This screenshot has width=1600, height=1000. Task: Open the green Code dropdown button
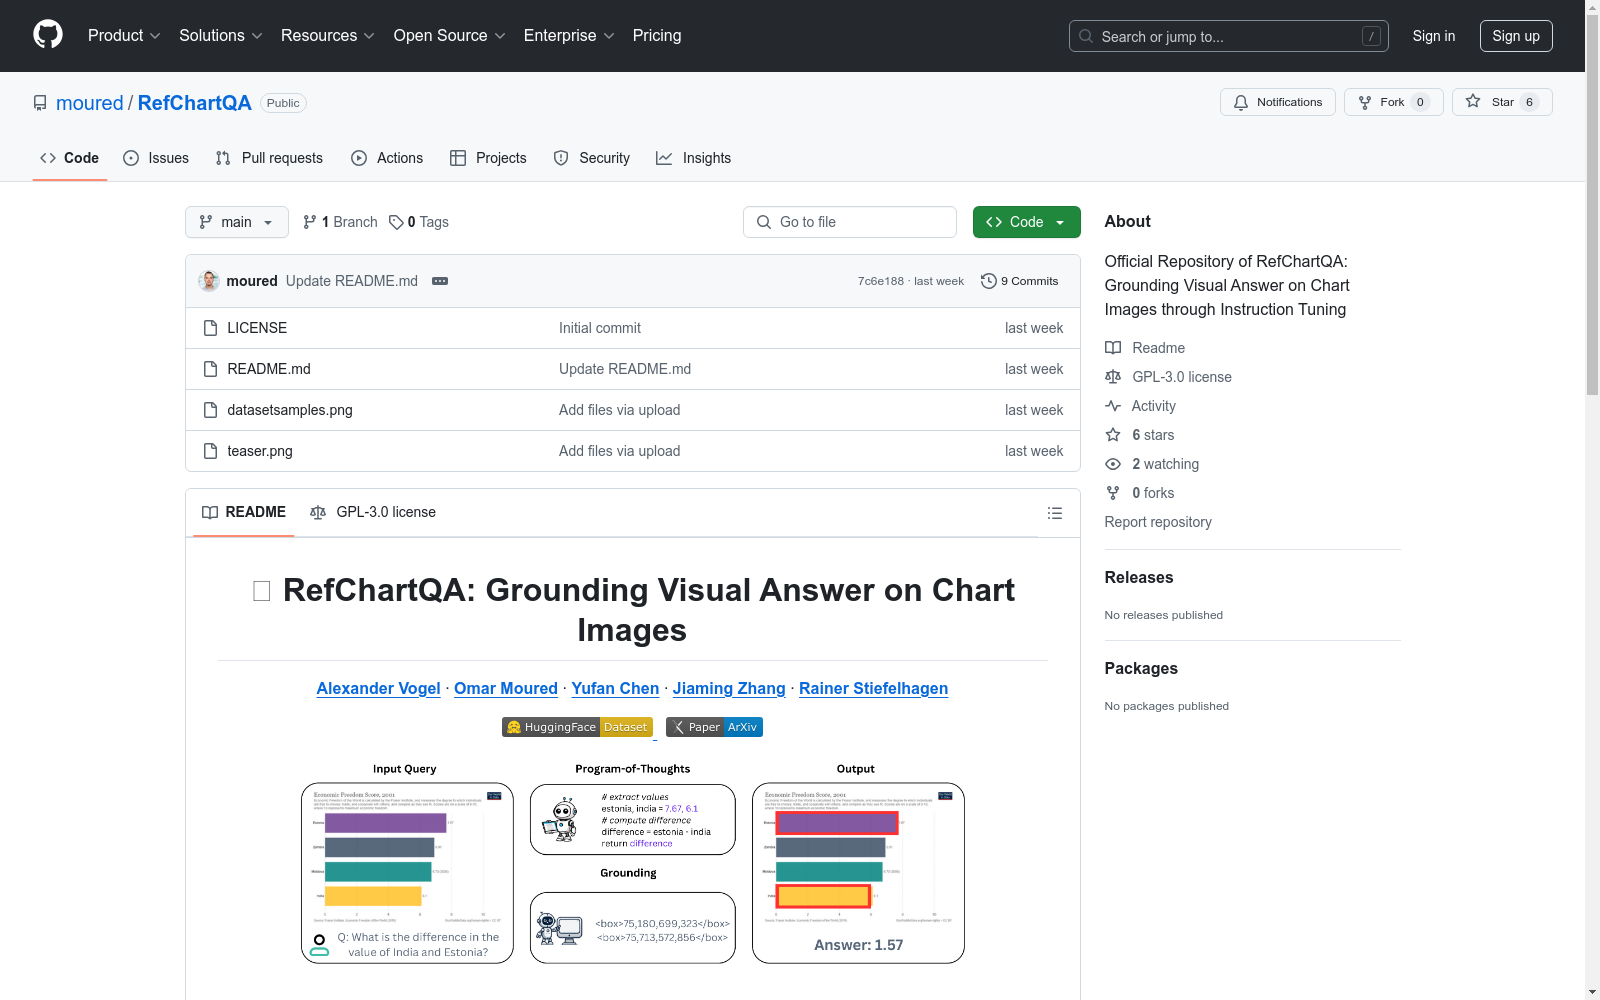tap(1027, 222)
